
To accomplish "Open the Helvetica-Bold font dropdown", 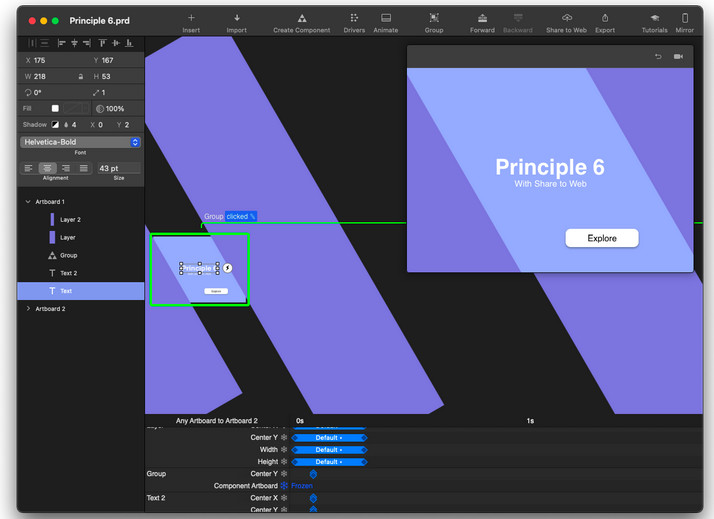I will pos(80,142).
